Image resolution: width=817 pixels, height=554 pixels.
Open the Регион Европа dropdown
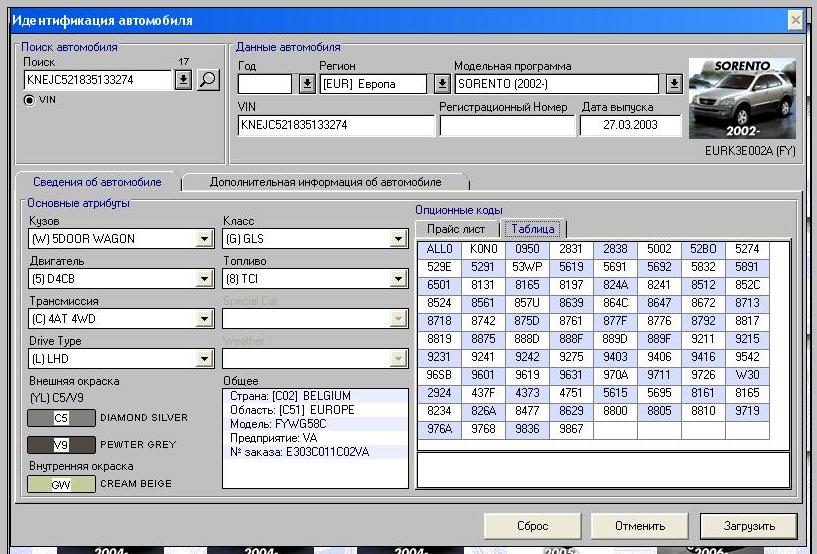coord(443,84)
